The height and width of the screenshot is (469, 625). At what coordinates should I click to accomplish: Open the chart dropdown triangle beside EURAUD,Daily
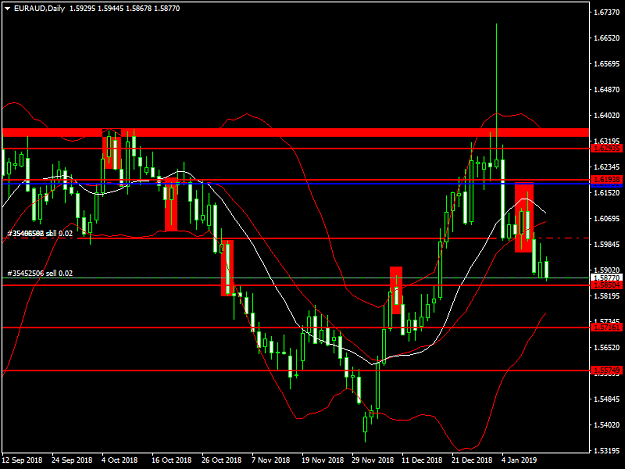7,8
